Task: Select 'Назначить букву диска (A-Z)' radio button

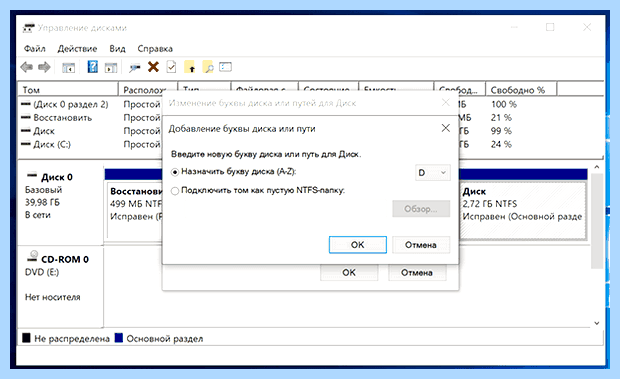Action: pyautogui.click(x=175, y=172)
